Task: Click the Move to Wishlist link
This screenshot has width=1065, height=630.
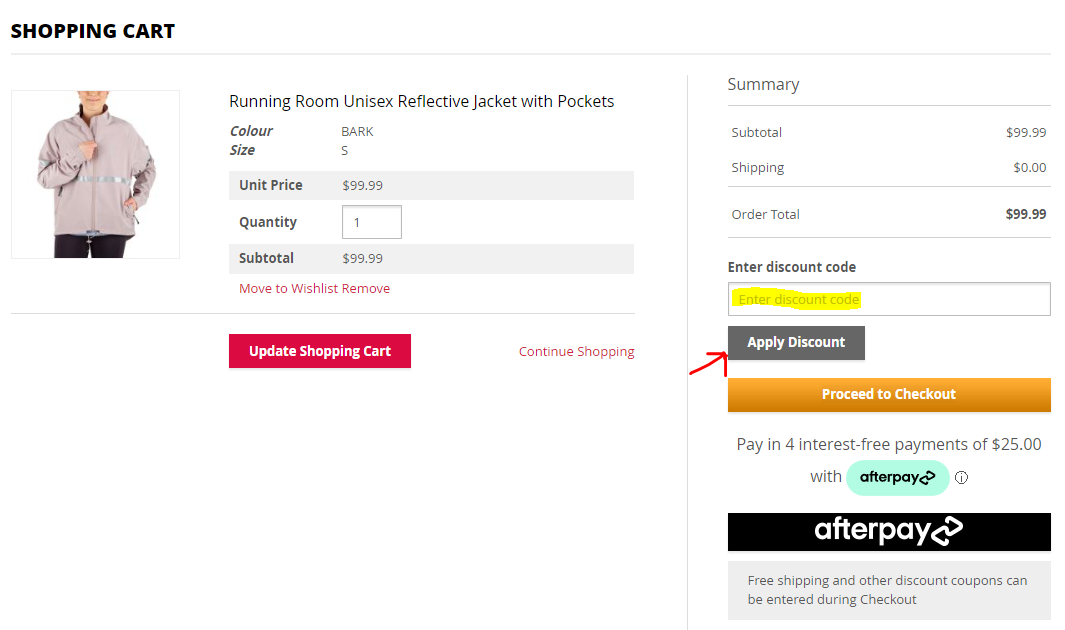Action: pos(289,289)
